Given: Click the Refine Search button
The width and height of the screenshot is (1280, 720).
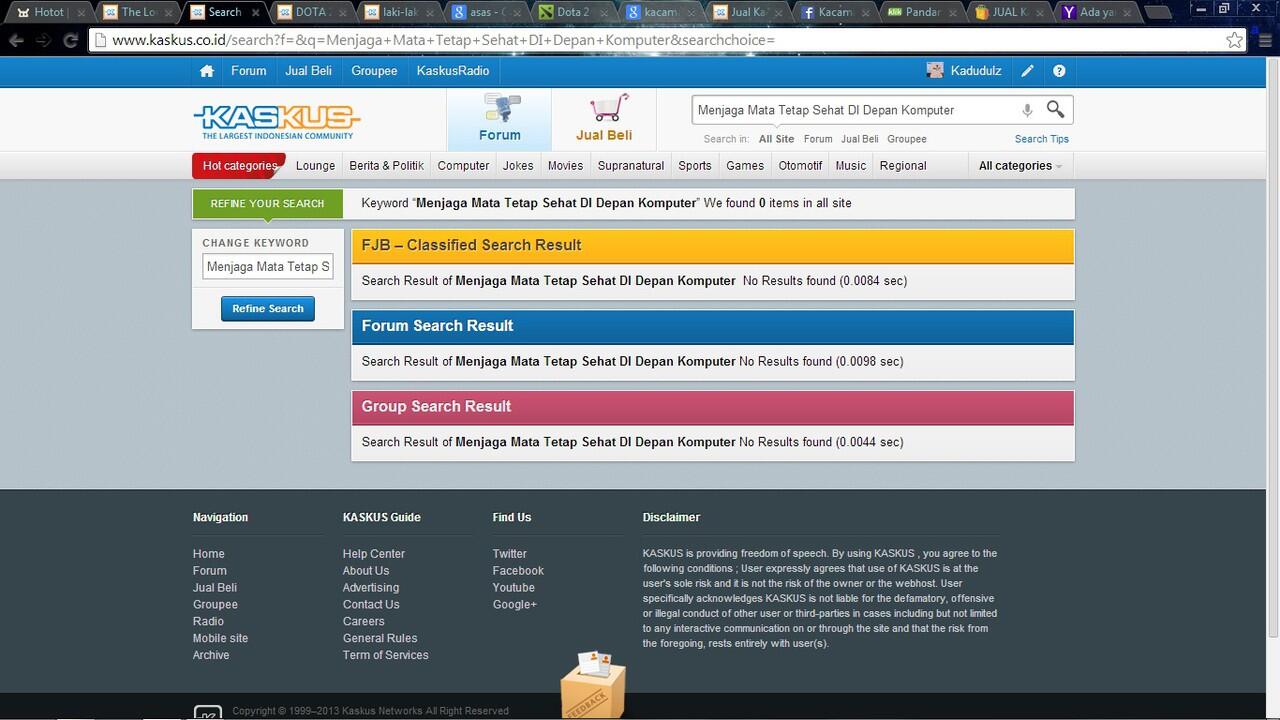Looking at the screenshot, I should tap(268, 308).
